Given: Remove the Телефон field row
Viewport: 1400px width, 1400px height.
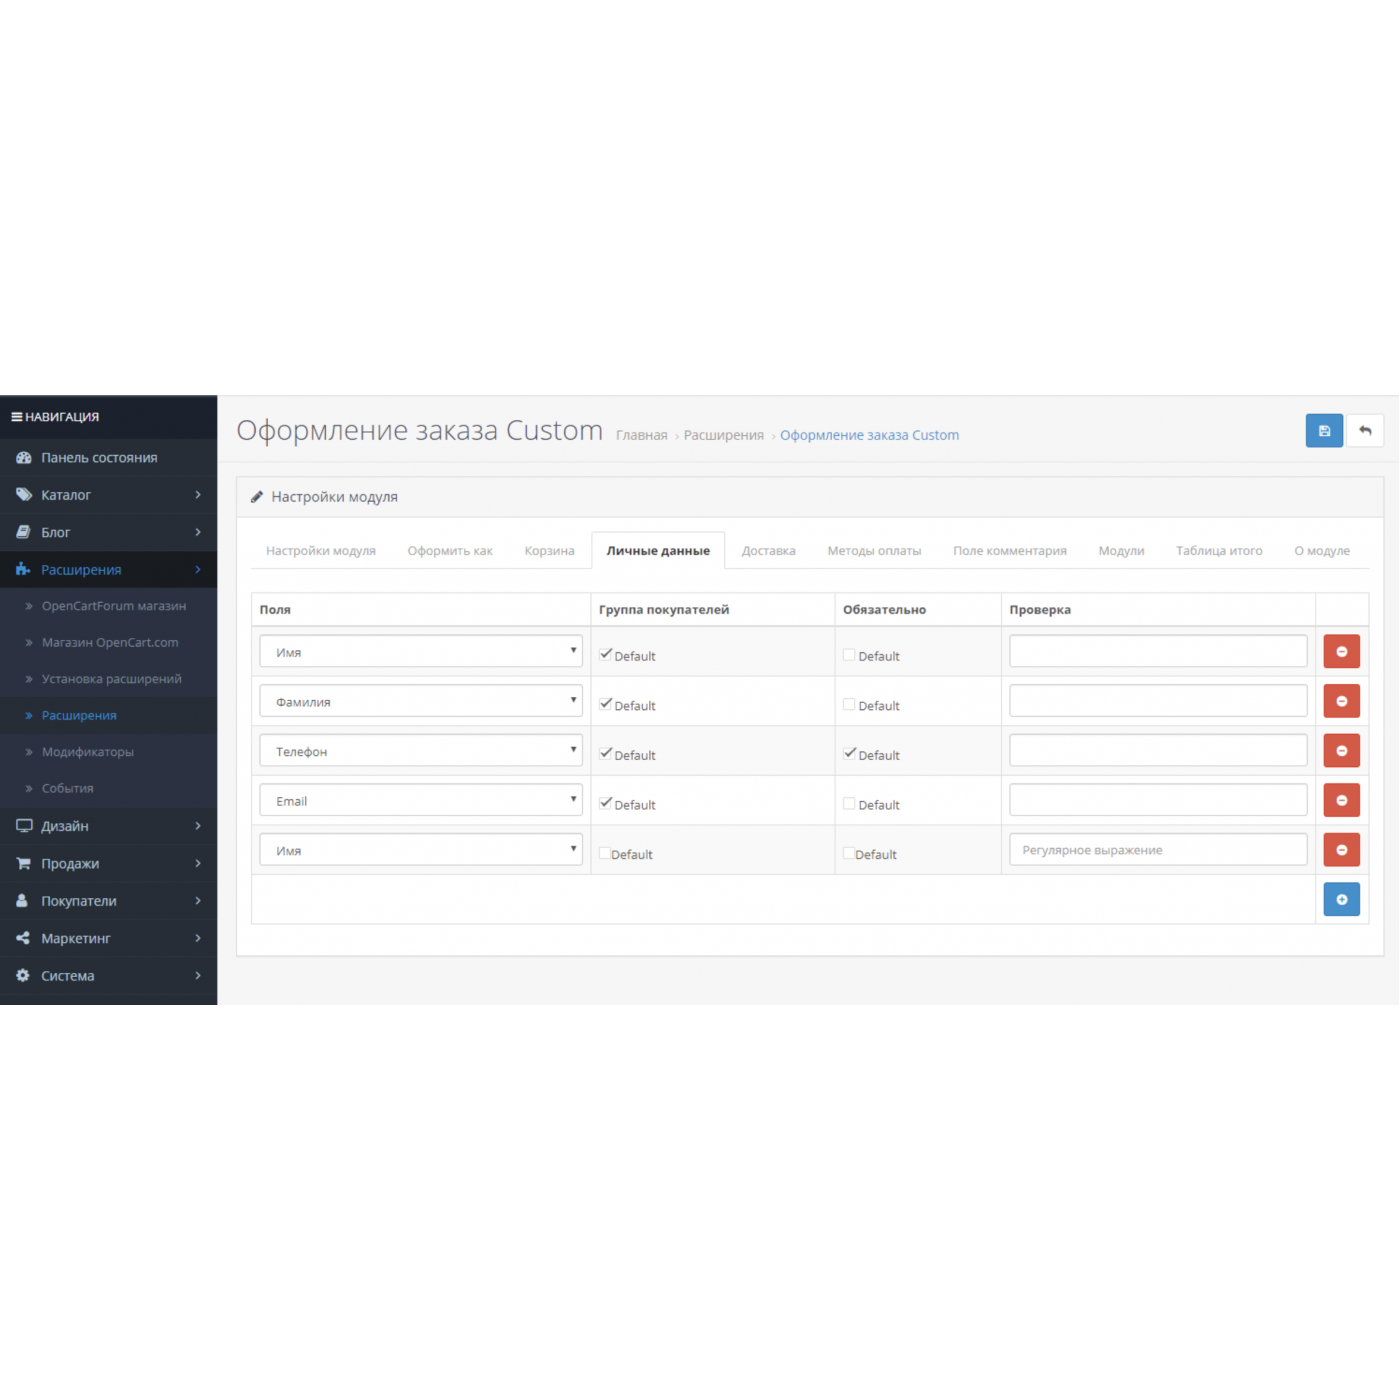Looking at the screenshot, I should 1341,751.
